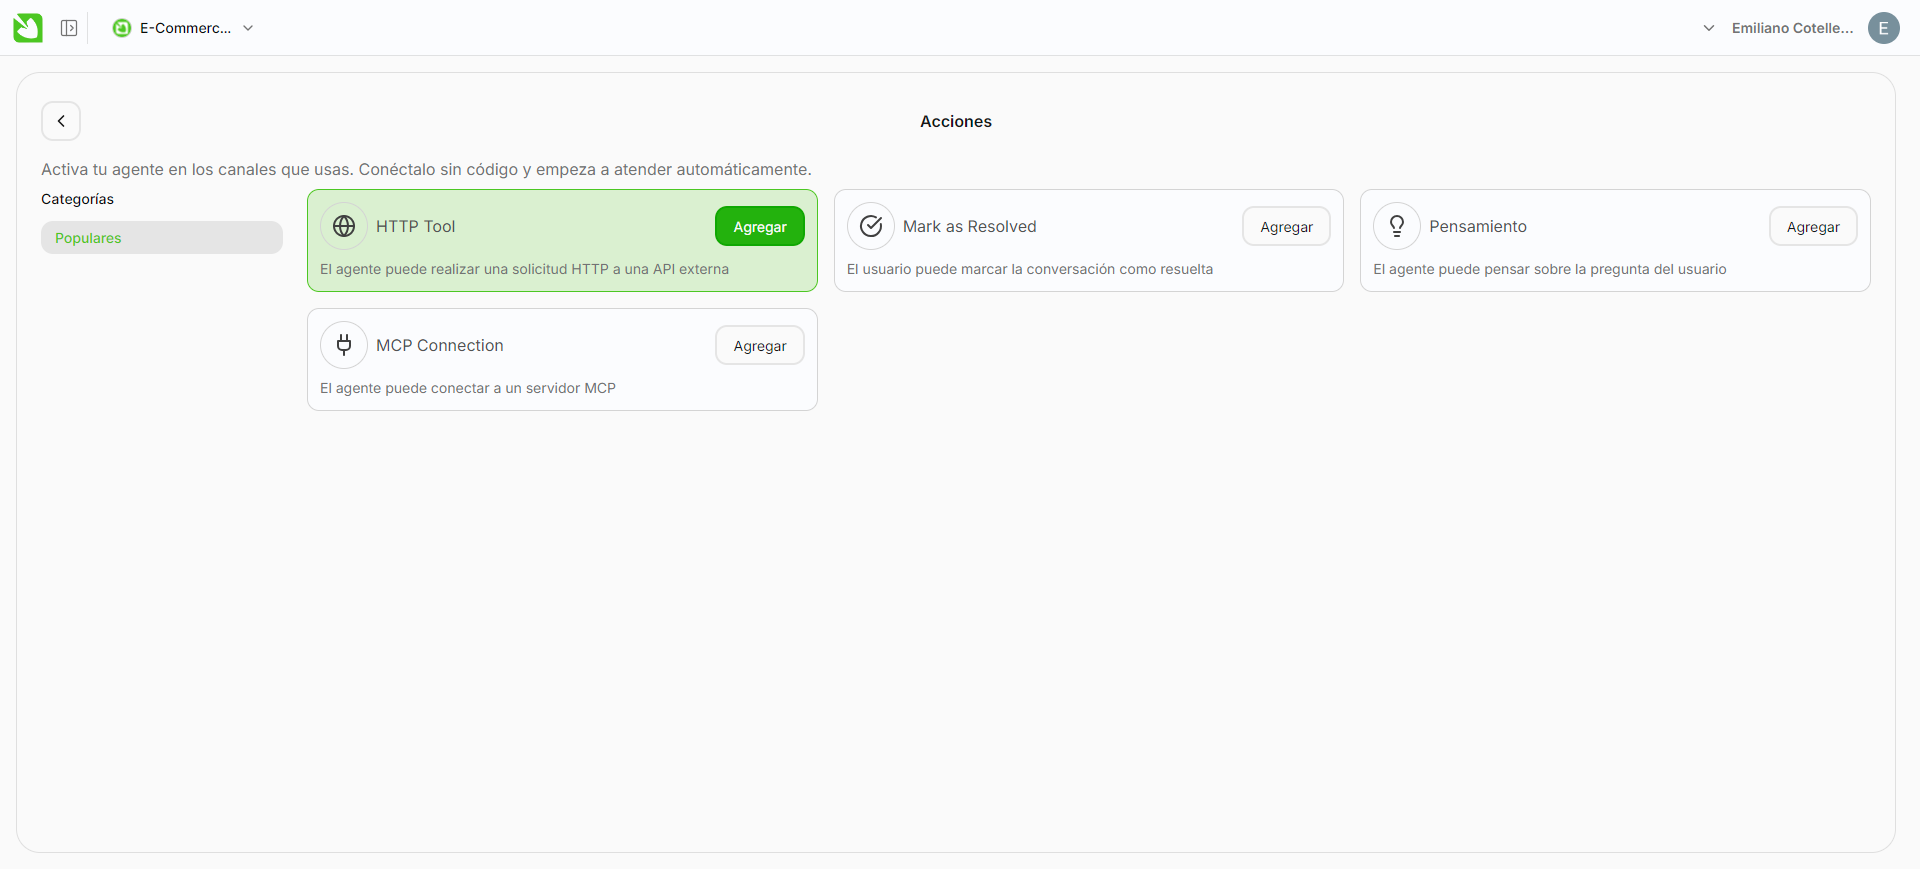The image size is (1920, 869).
Task: Open the Emiliano Cotelle account dropdown
Action: (1792, 28)
